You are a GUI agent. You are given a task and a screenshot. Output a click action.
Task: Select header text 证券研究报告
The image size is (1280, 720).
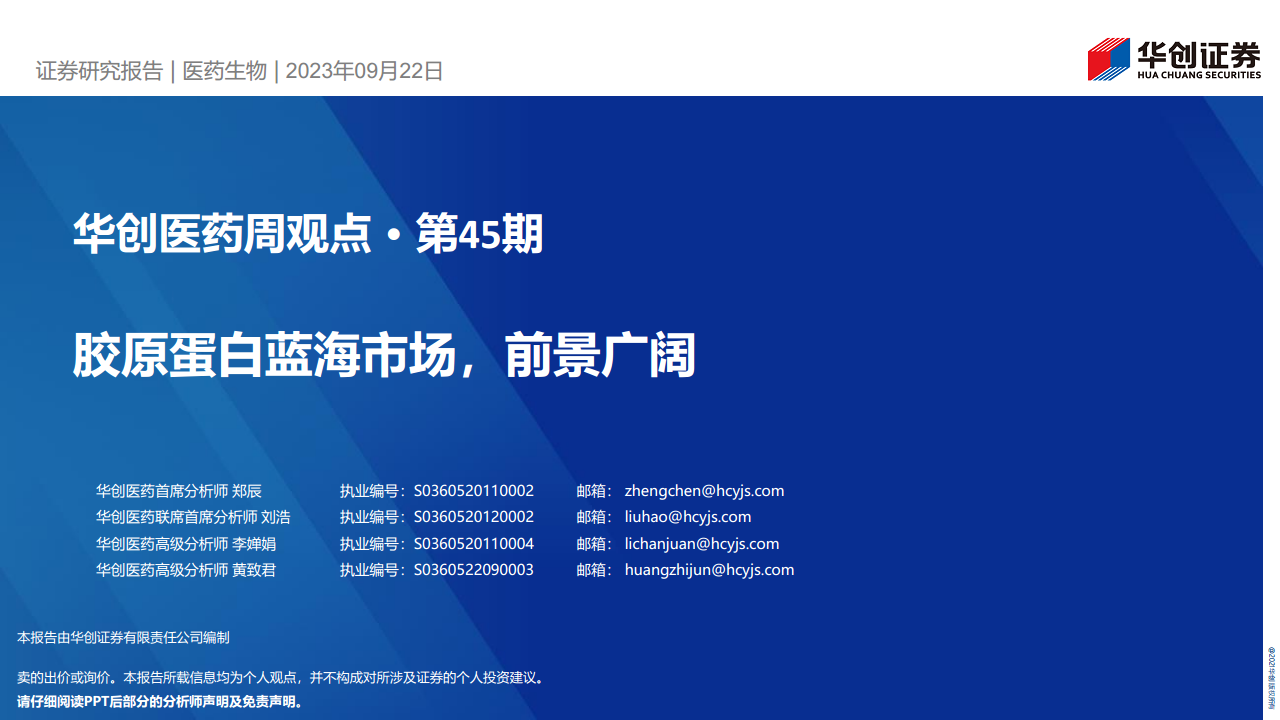pos(98,71)
